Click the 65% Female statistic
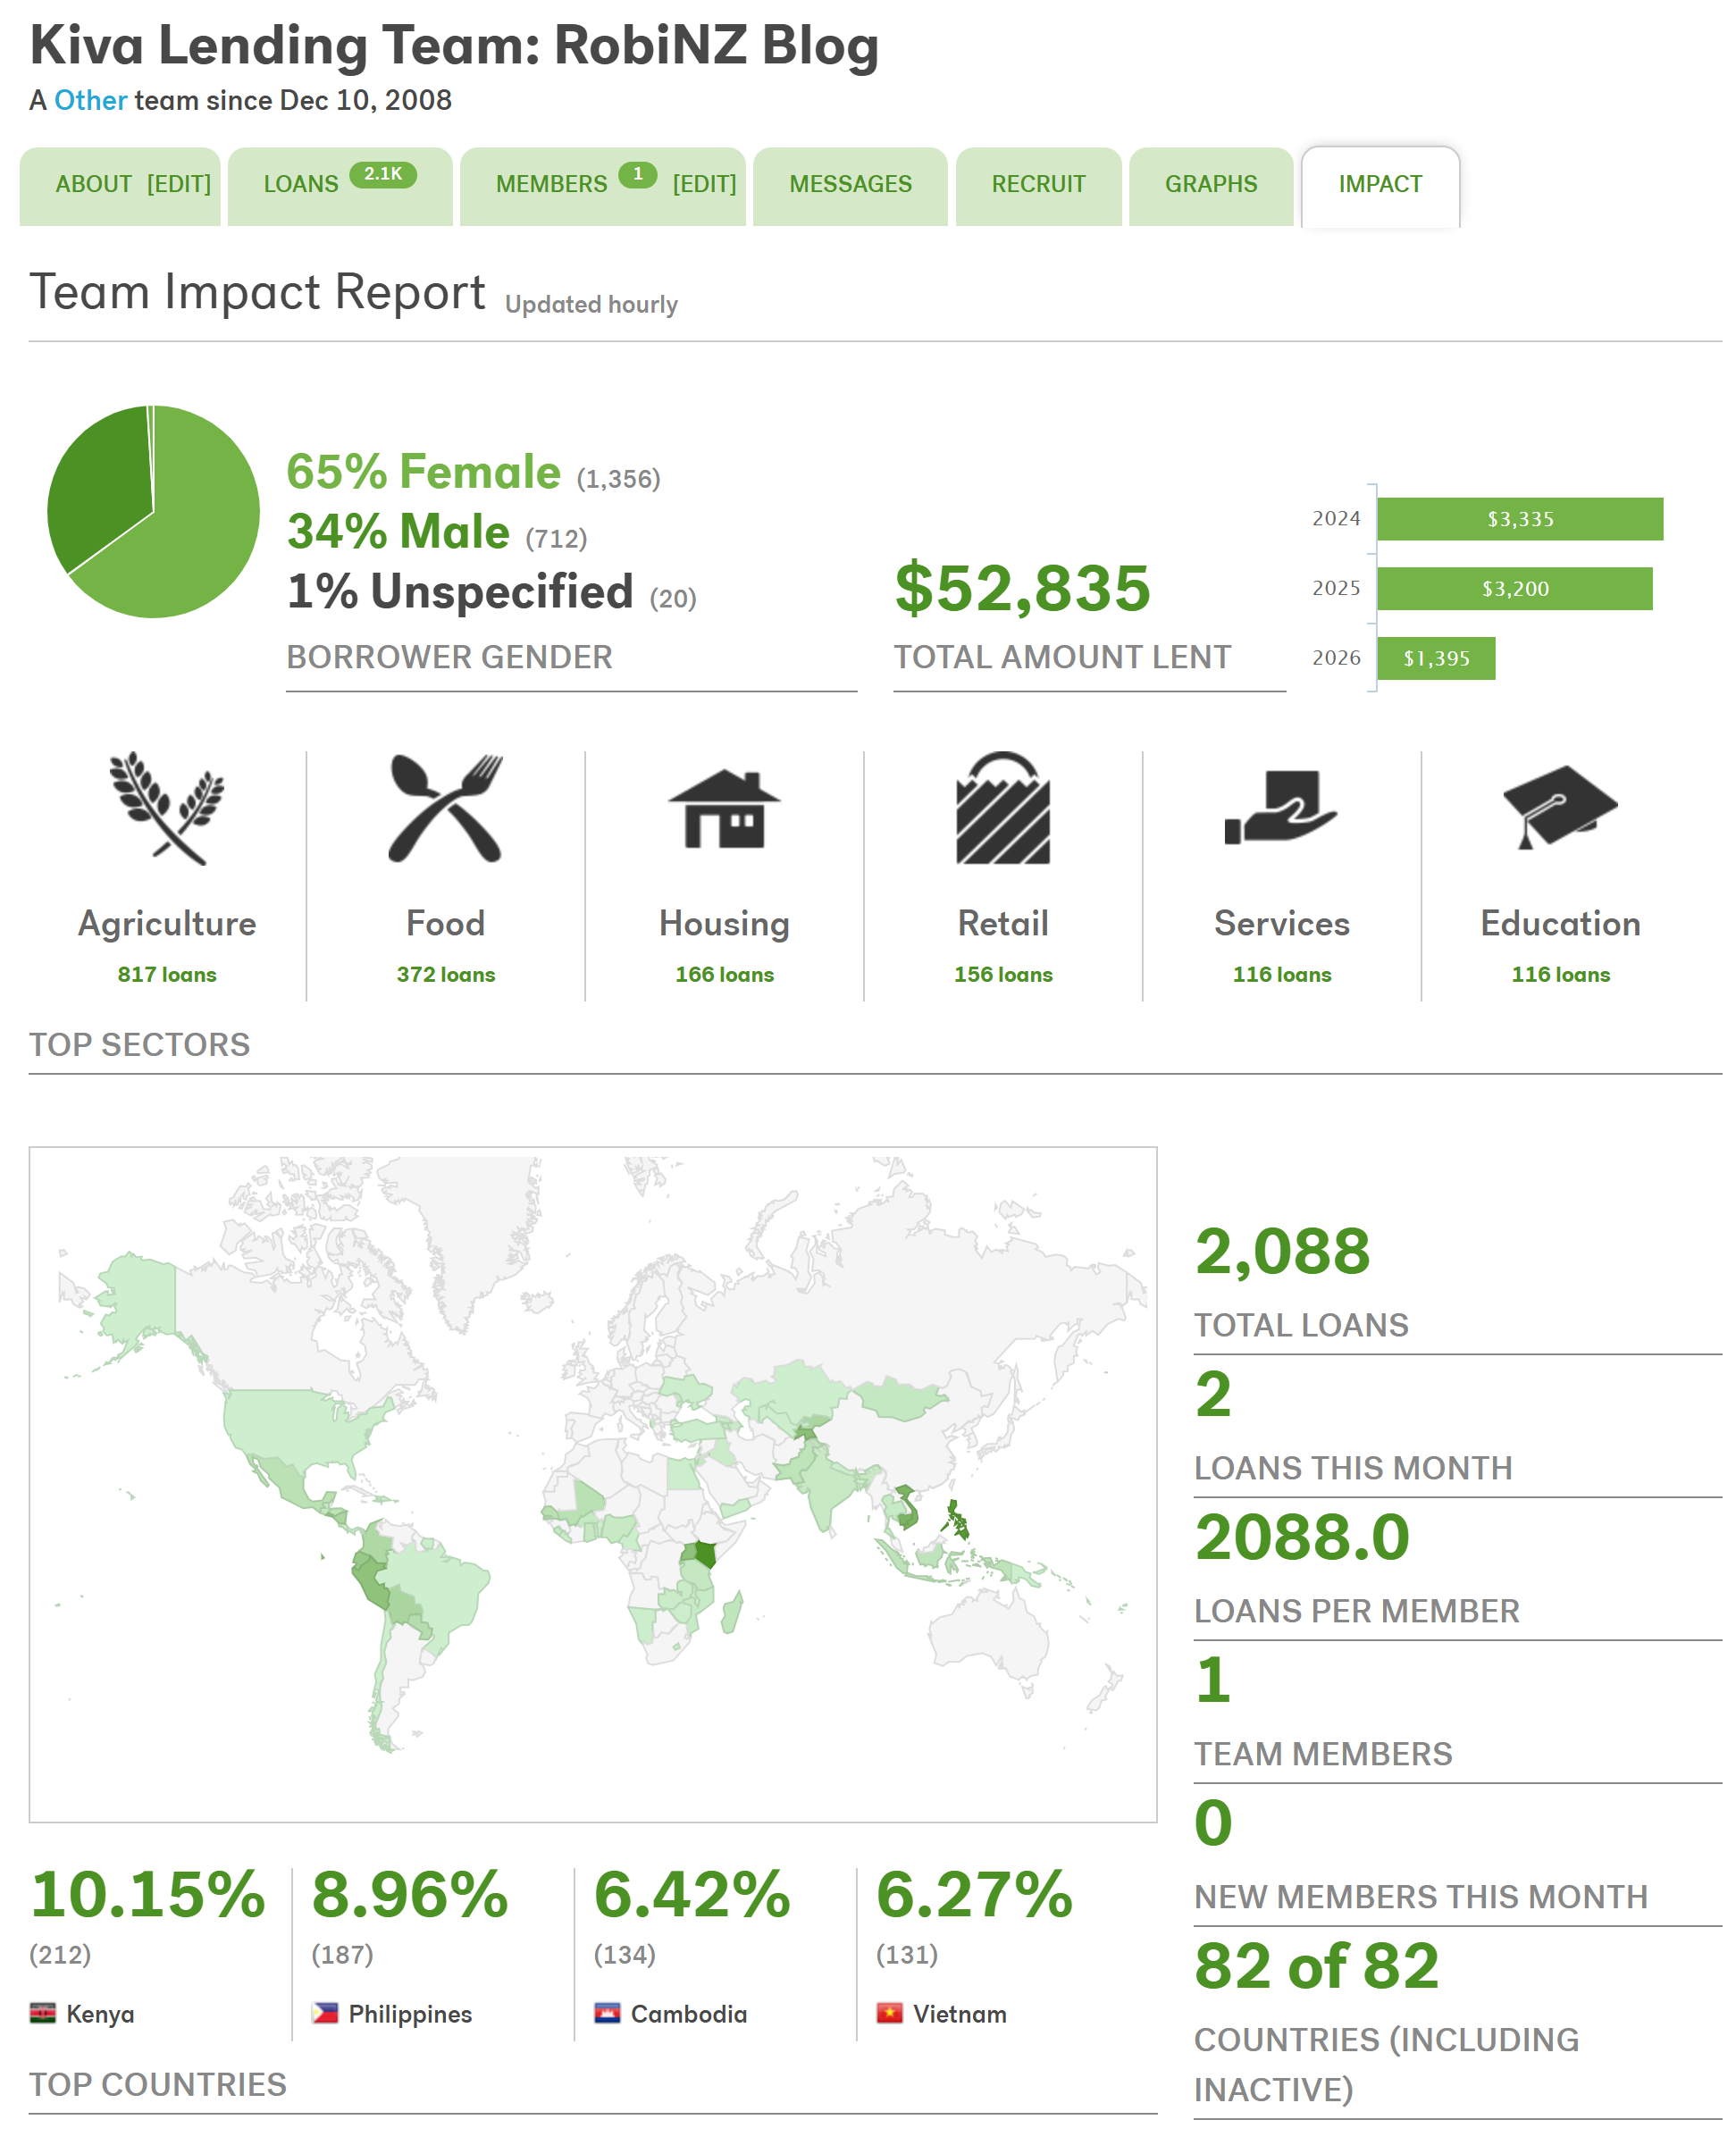 tap(423, 472)
